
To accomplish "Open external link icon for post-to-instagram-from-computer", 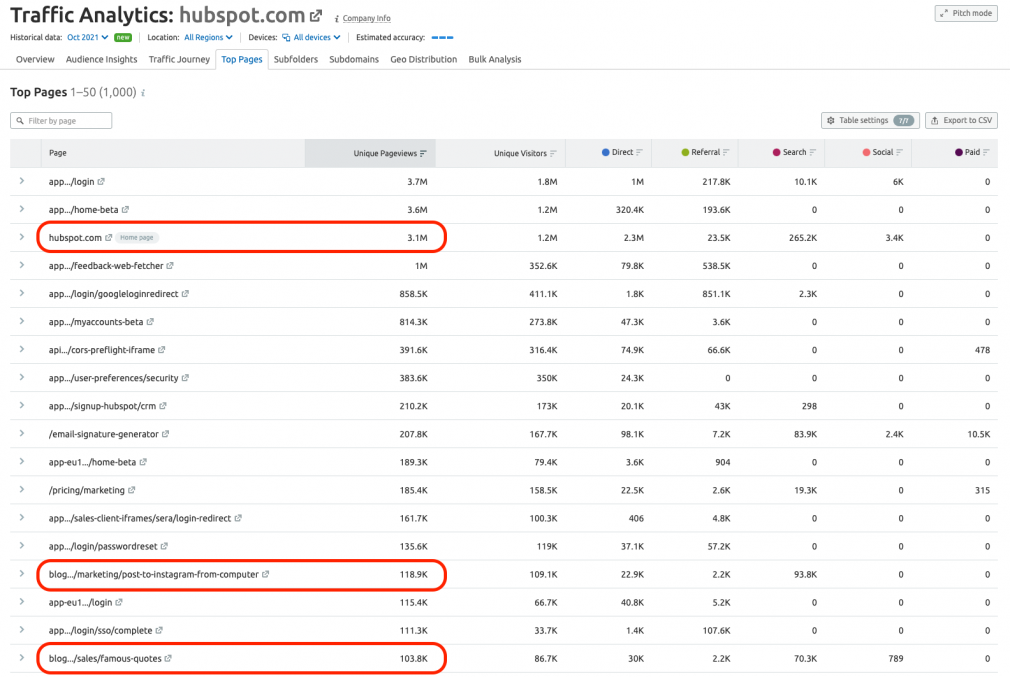I will point(265,574).
